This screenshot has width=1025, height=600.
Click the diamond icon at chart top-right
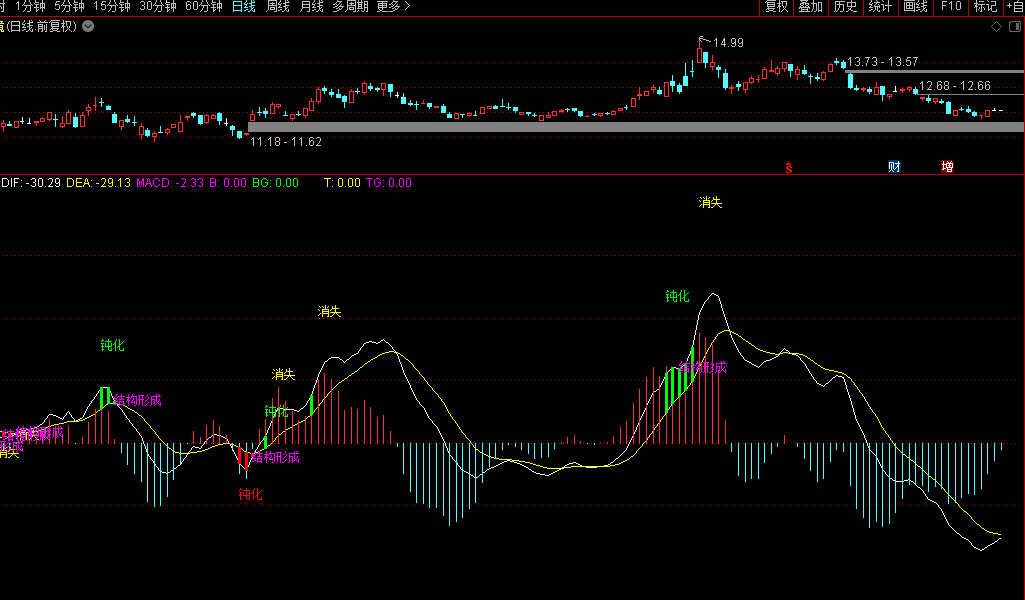[x=995, y=27]
